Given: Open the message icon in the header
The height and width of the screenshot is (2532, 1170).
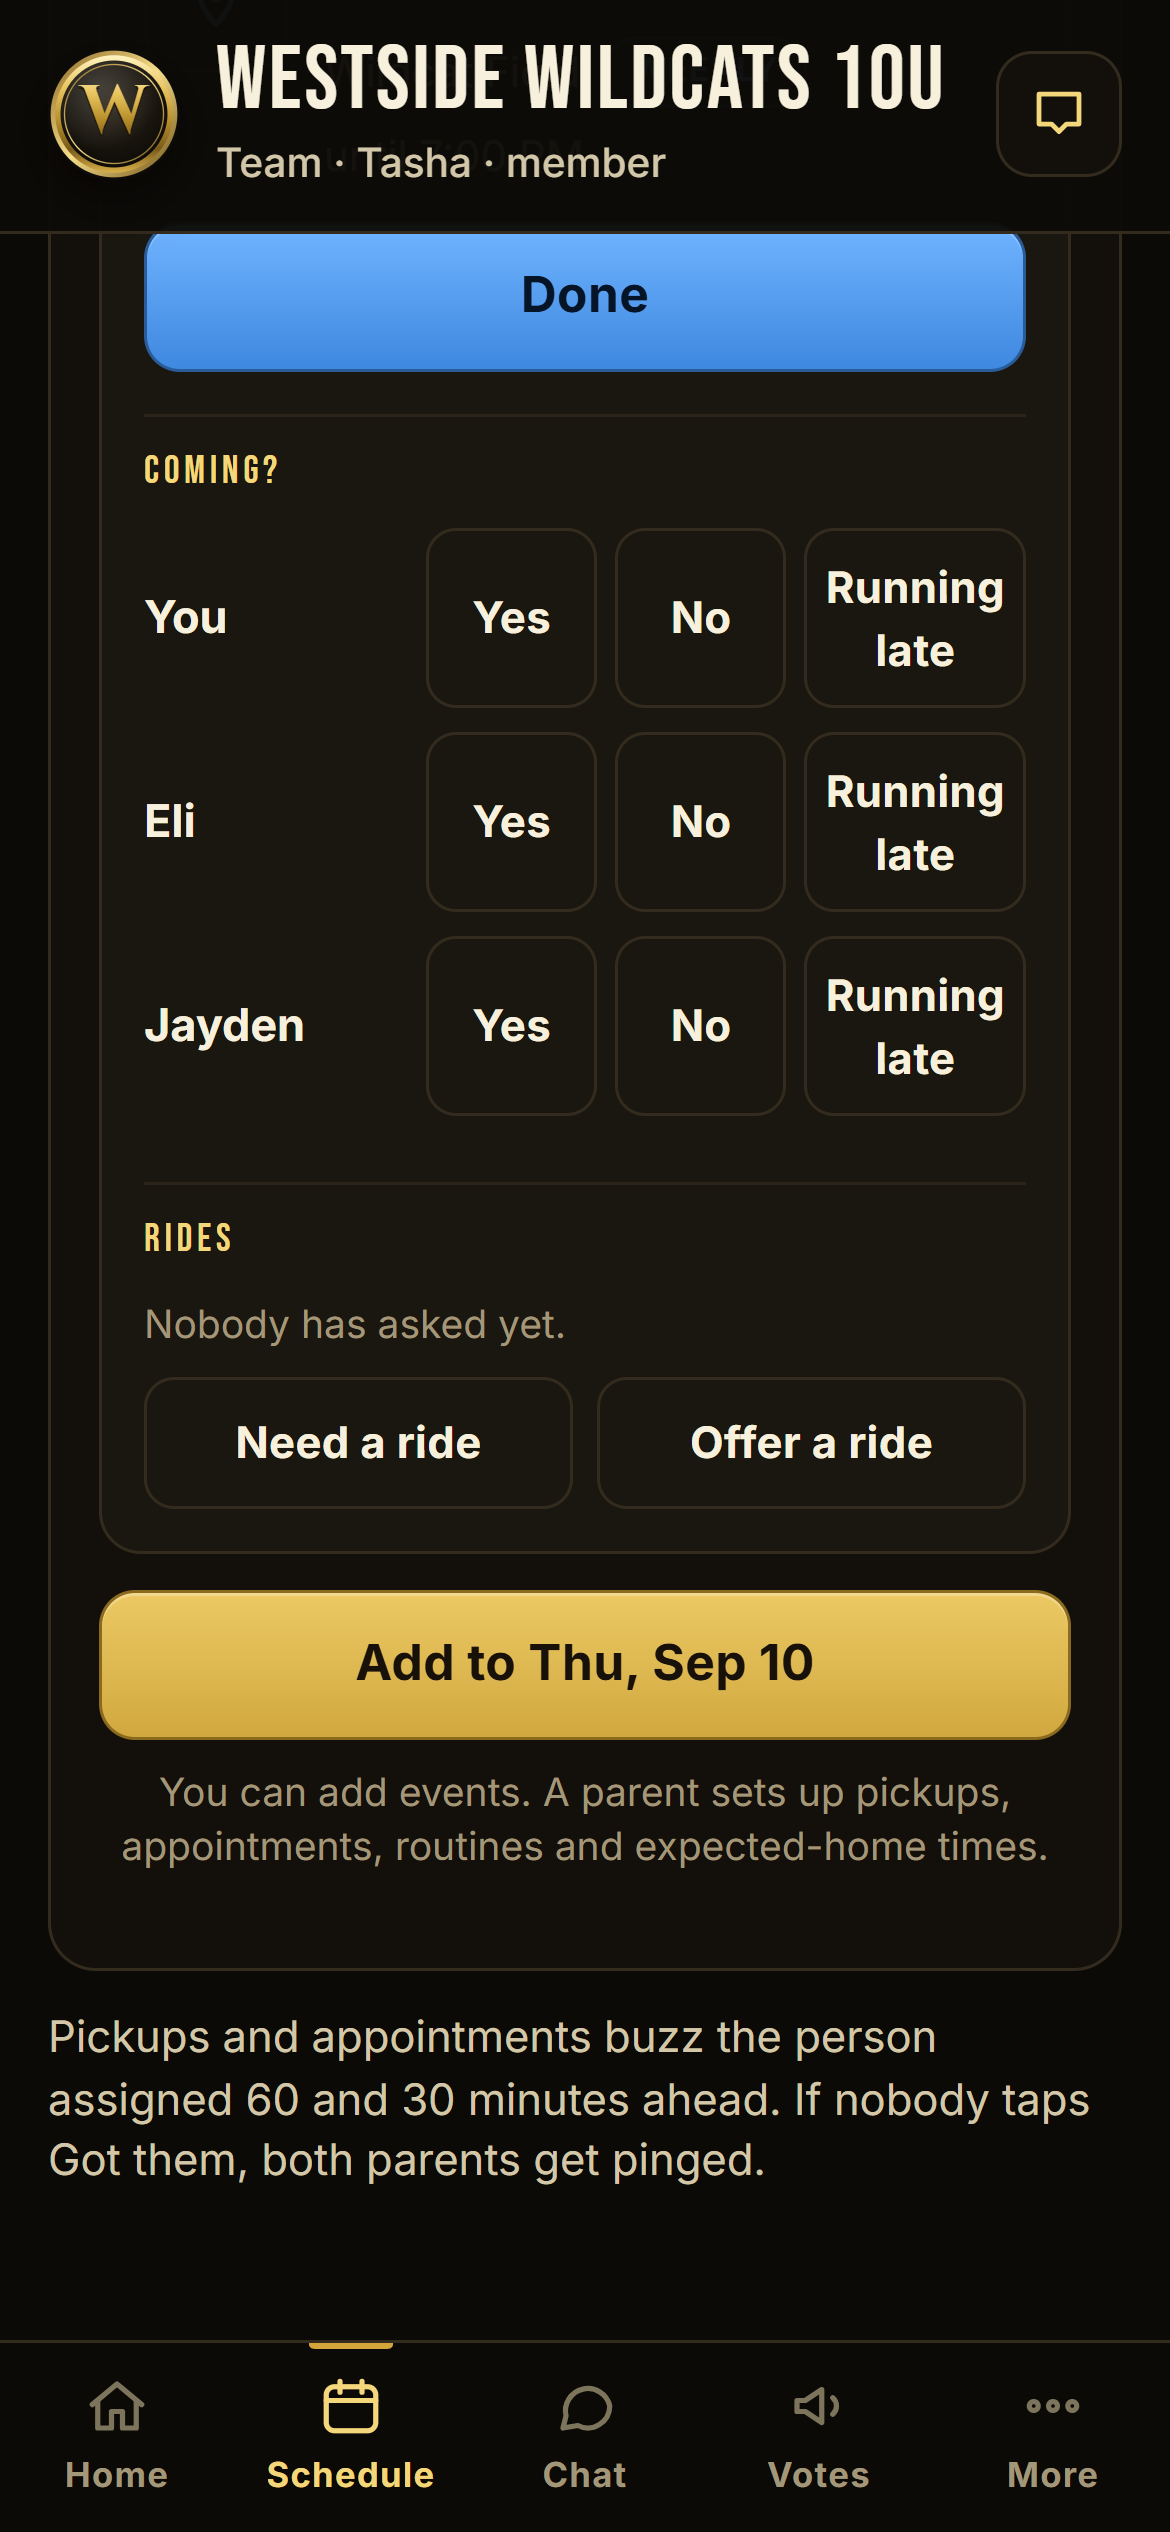Looking at the screenshot, I should (1058, 114).
